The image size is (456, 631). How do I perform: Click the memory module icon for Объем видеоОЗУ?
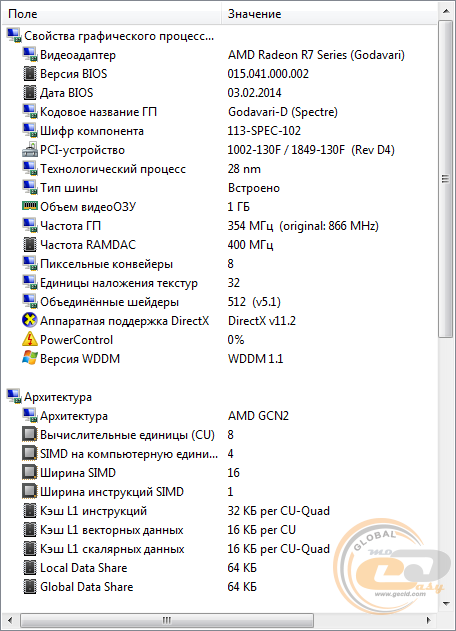tap(30, 206)
